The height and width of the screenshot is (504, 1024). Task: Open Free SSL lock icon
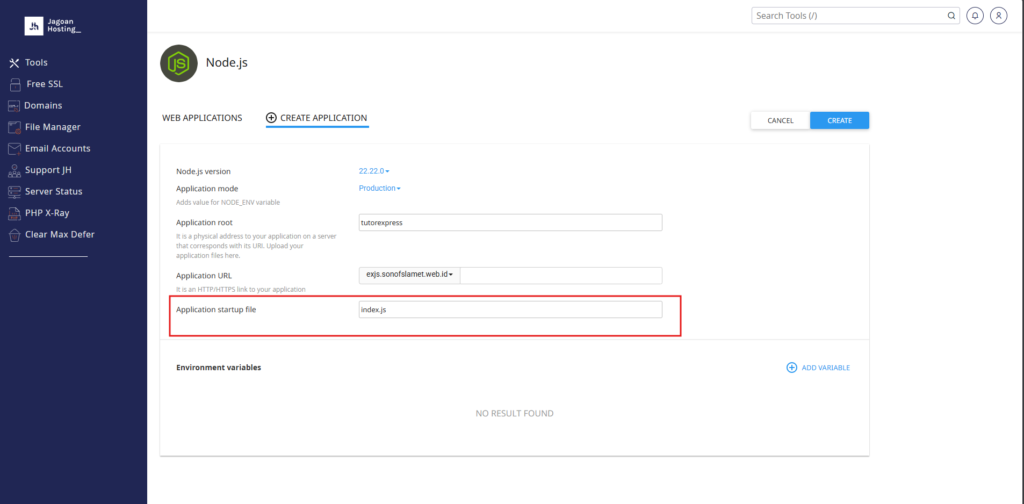(x=15, y=84)
